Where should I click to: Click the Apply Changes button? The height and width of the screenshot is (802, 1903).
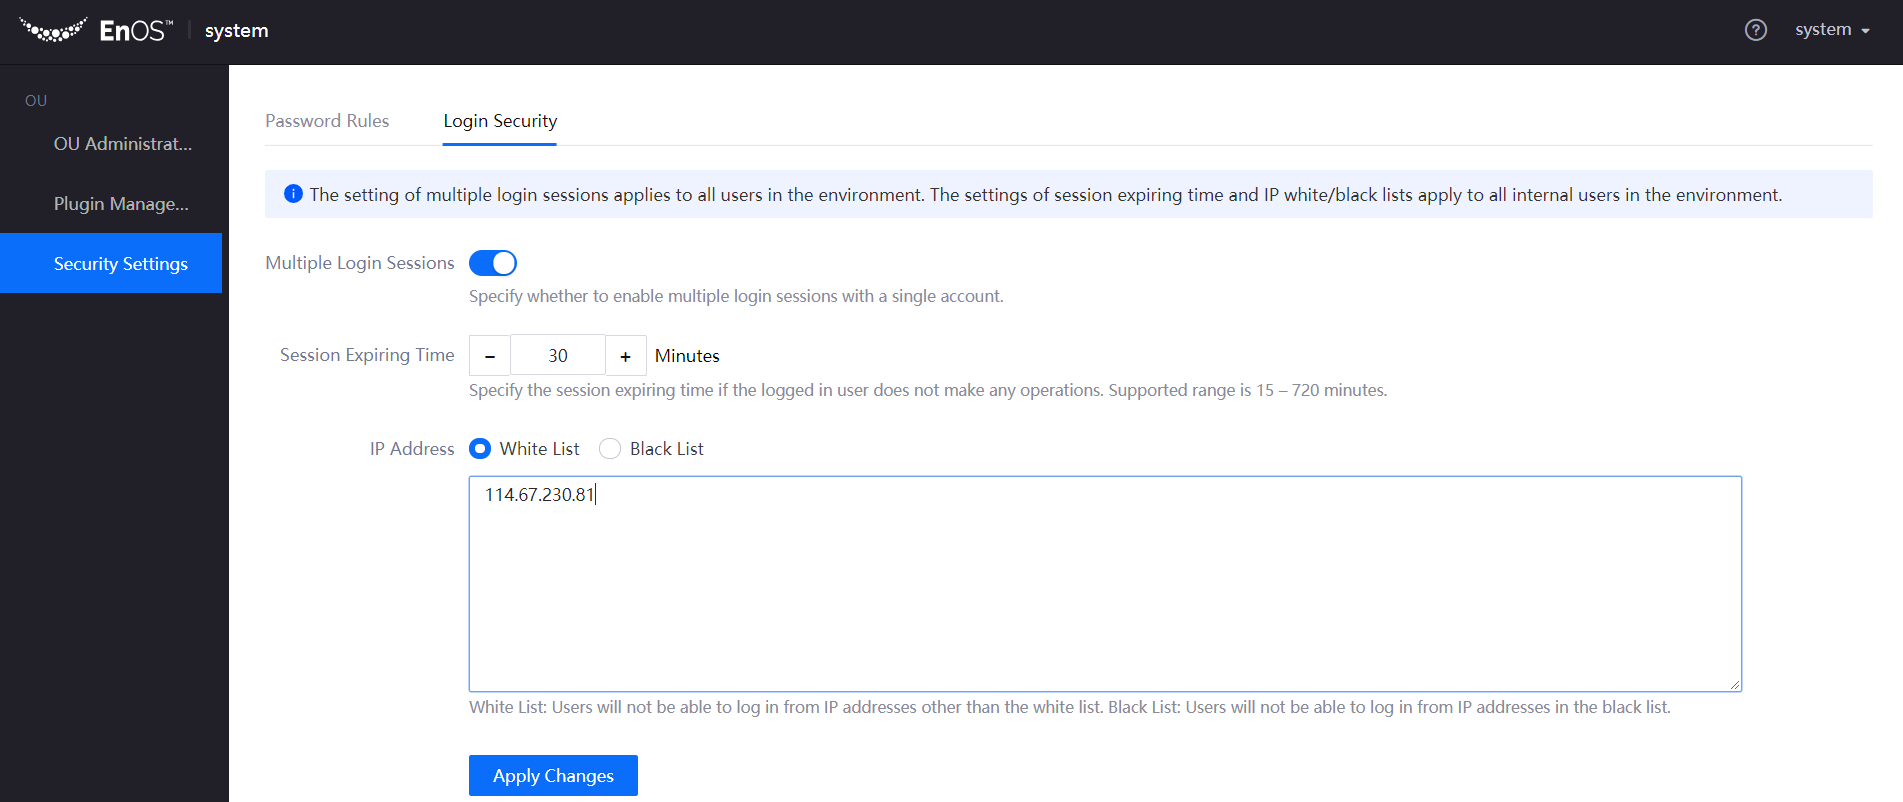click(x=553, y=776)
